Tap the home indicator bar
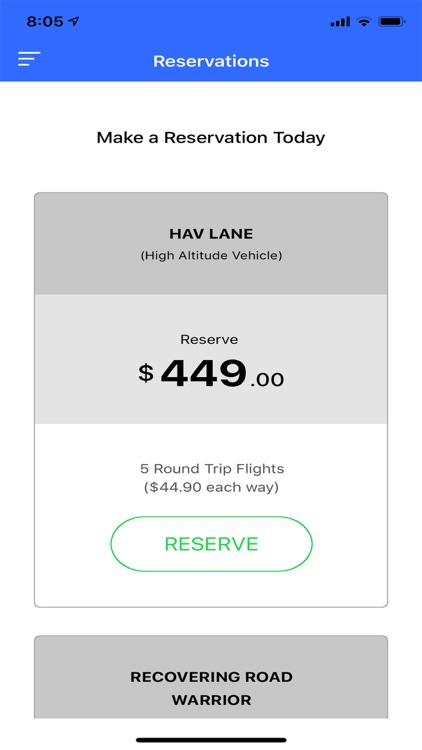The image size is (422, 750). pos(211,740)
